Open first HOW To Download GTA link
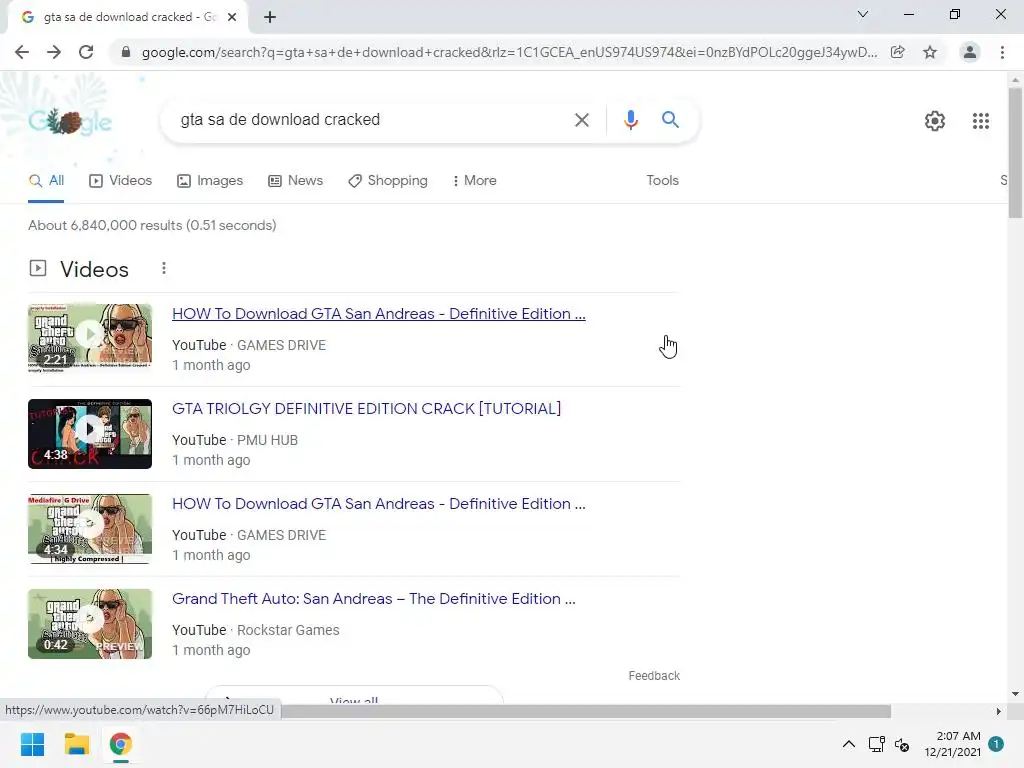Image resolution: width=1024 pixels, height=768 pixels. (x=379, y=313)
